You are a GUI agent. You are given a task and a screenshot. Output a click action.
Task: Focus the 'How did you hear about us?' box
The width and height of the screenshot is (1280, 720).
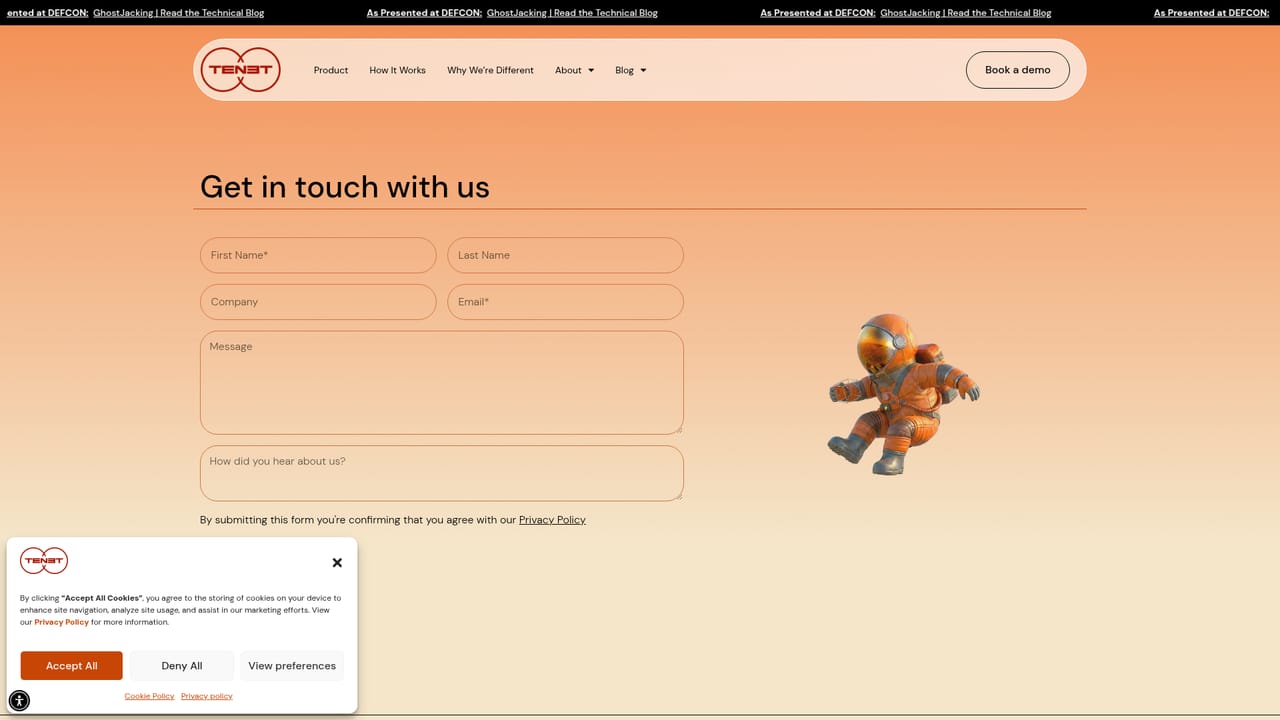point(442,473)
